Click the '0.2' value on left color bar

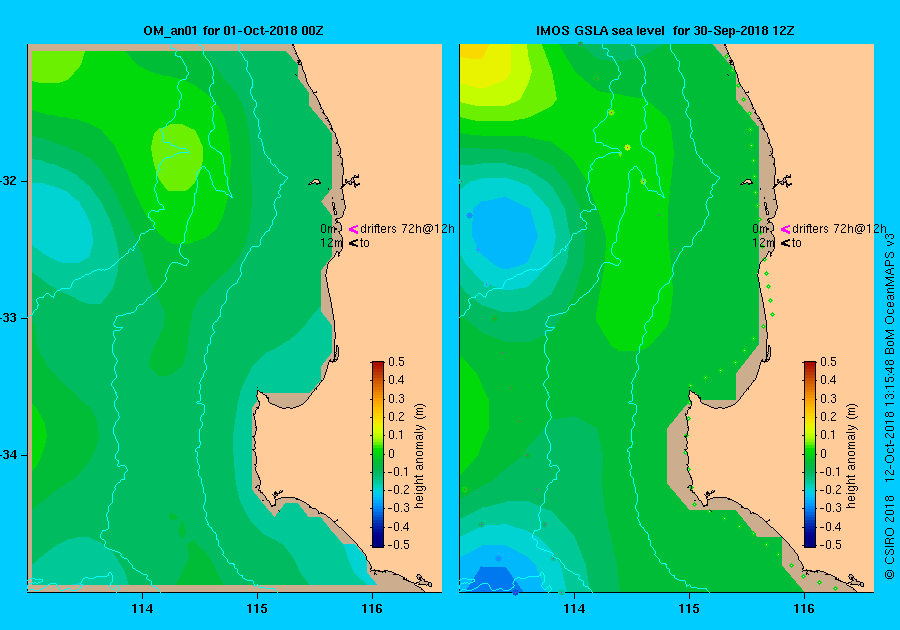397,417
